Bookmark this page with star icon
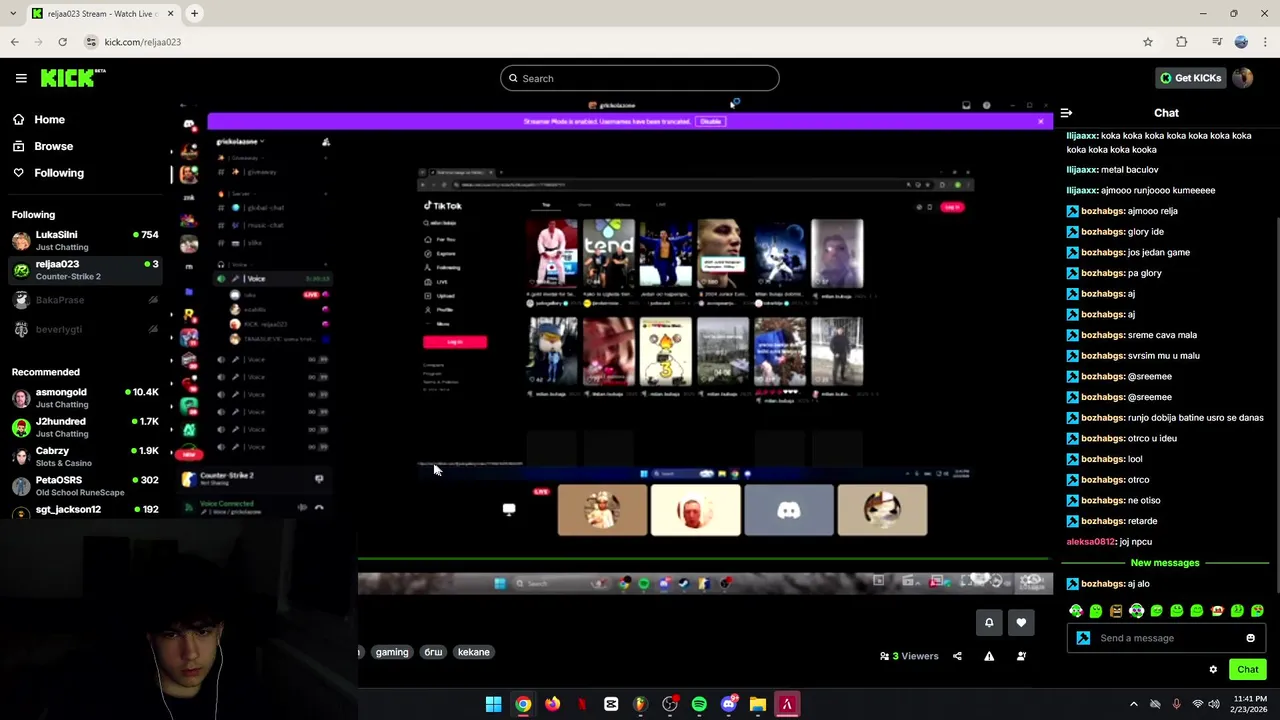This screenshot has height=720, width=1280. 1148,42
